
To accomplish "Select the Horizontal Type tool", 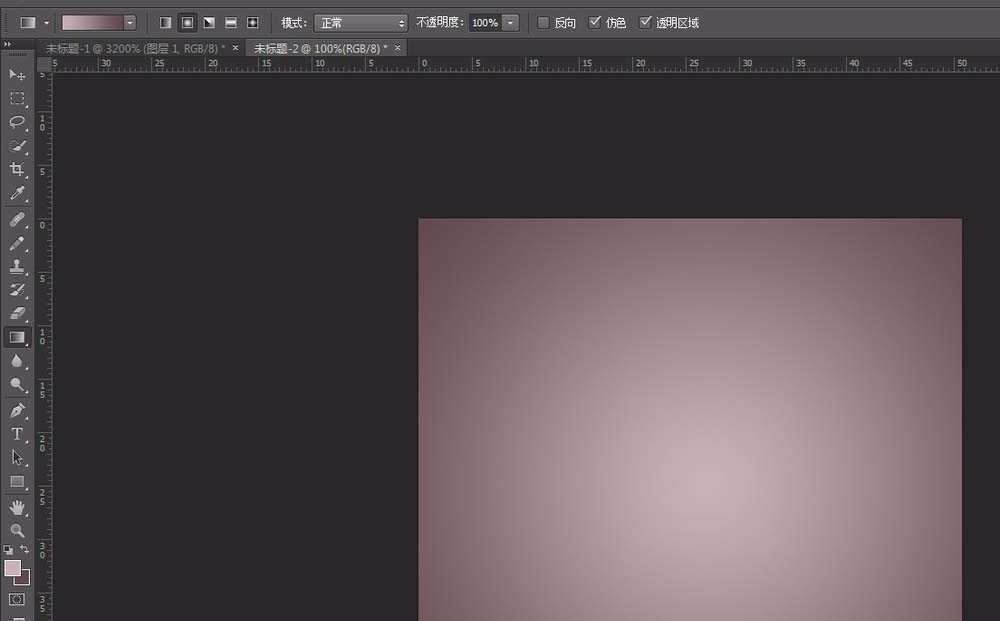I will pyautogui.click(x=17, y=434).
